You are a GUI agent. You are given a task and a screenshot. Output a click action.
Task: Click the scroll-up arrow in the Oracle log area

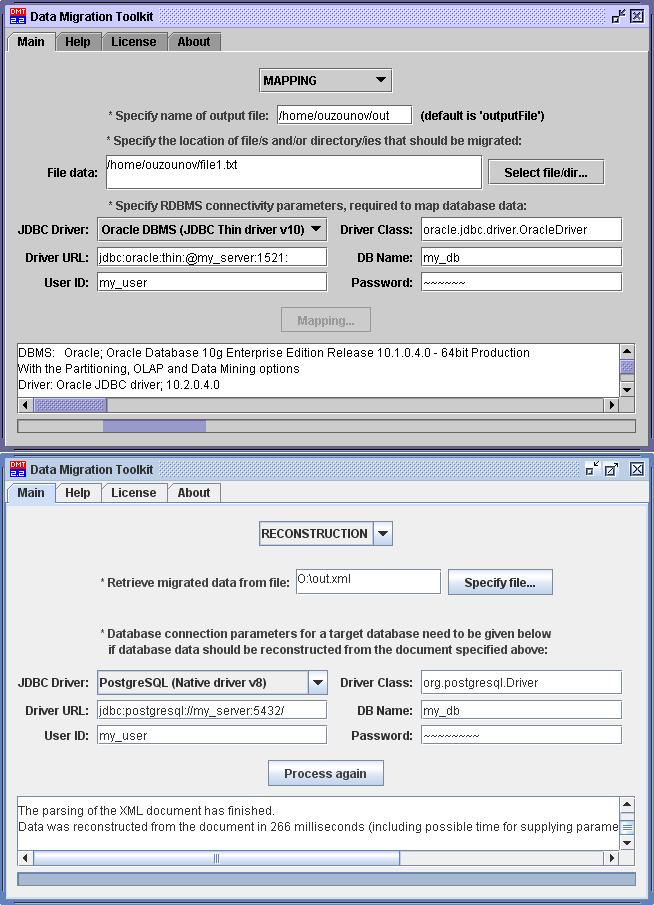(627, 352)
